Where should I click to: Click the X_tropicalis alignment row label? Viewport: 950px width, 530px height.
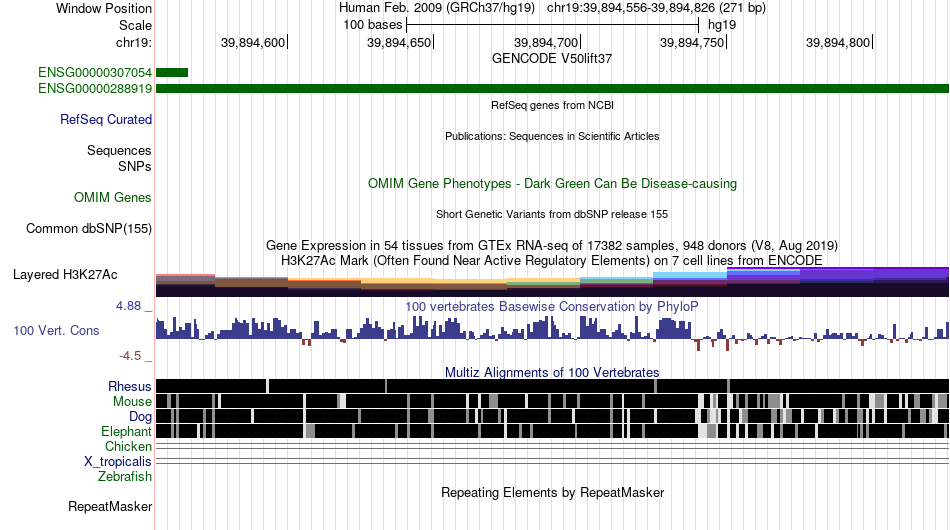(x=118, y=462)
